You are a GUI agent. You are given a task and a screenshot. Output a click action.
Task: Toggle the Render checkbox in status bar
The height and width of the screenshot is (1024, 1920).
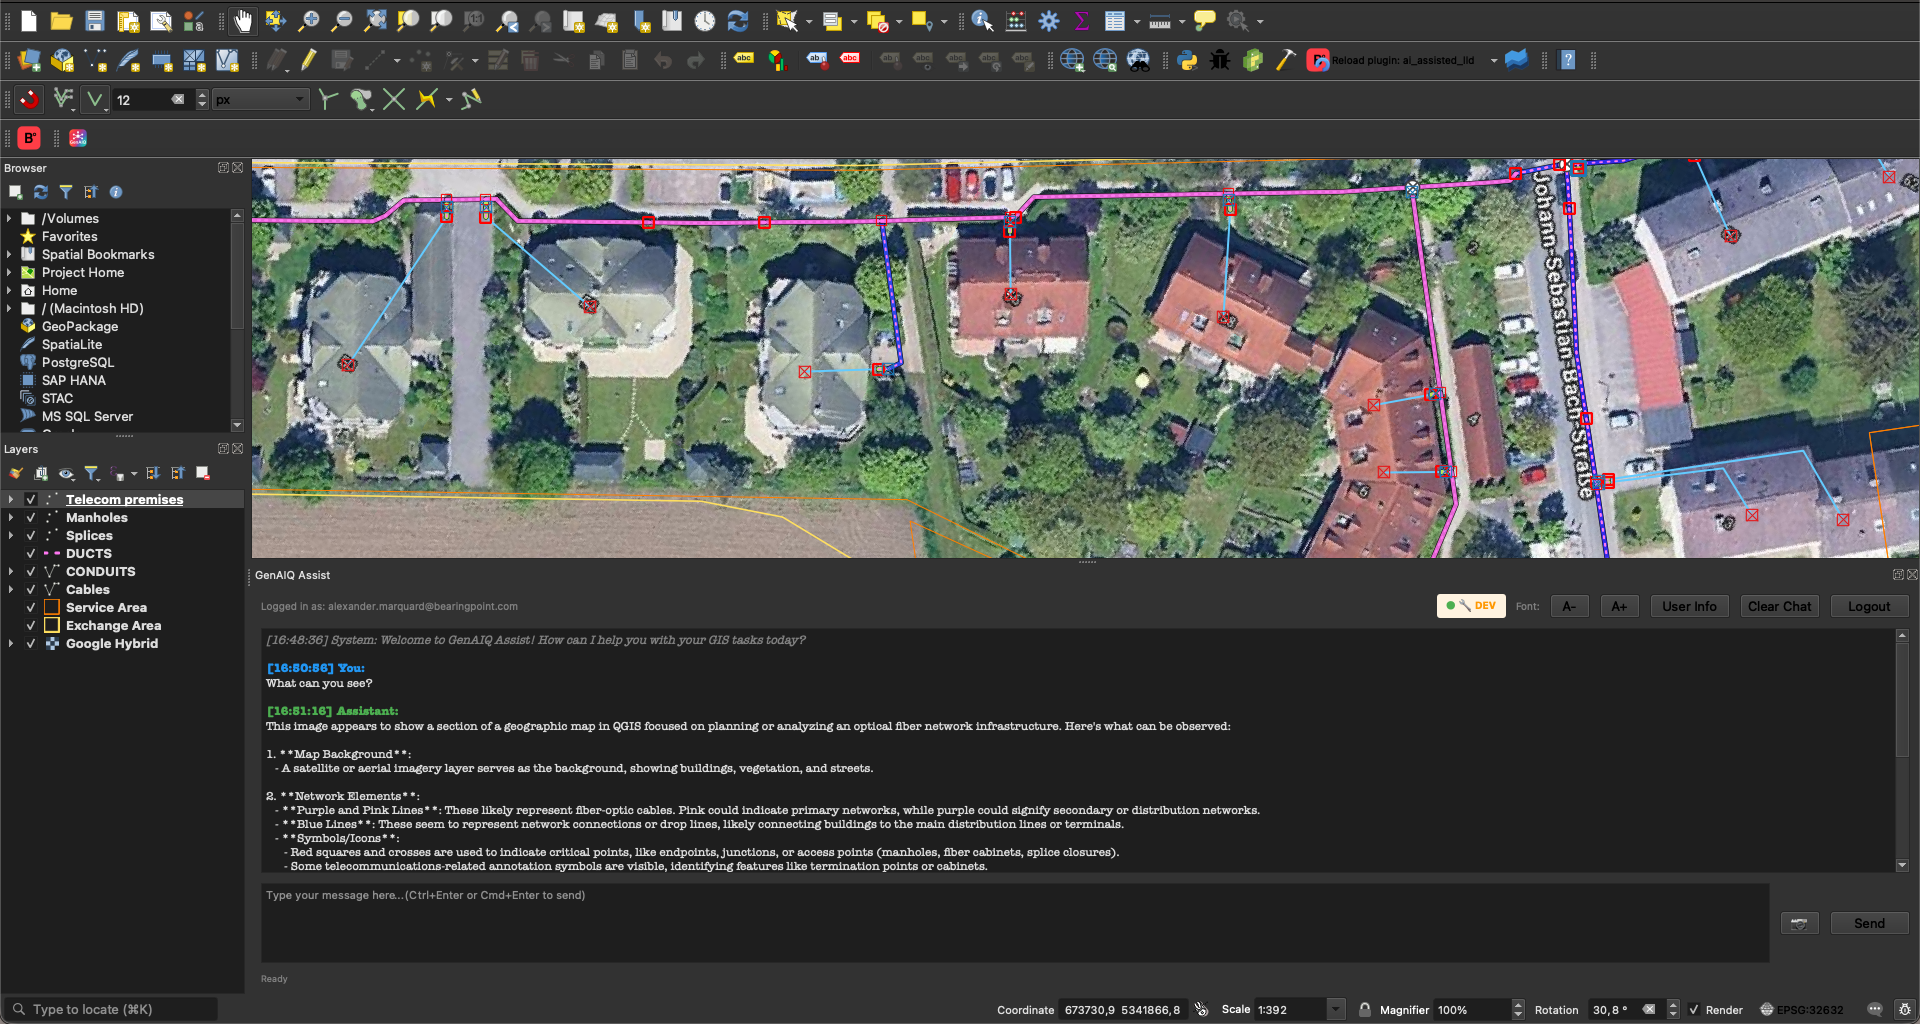click(x=1694, y=1010)
